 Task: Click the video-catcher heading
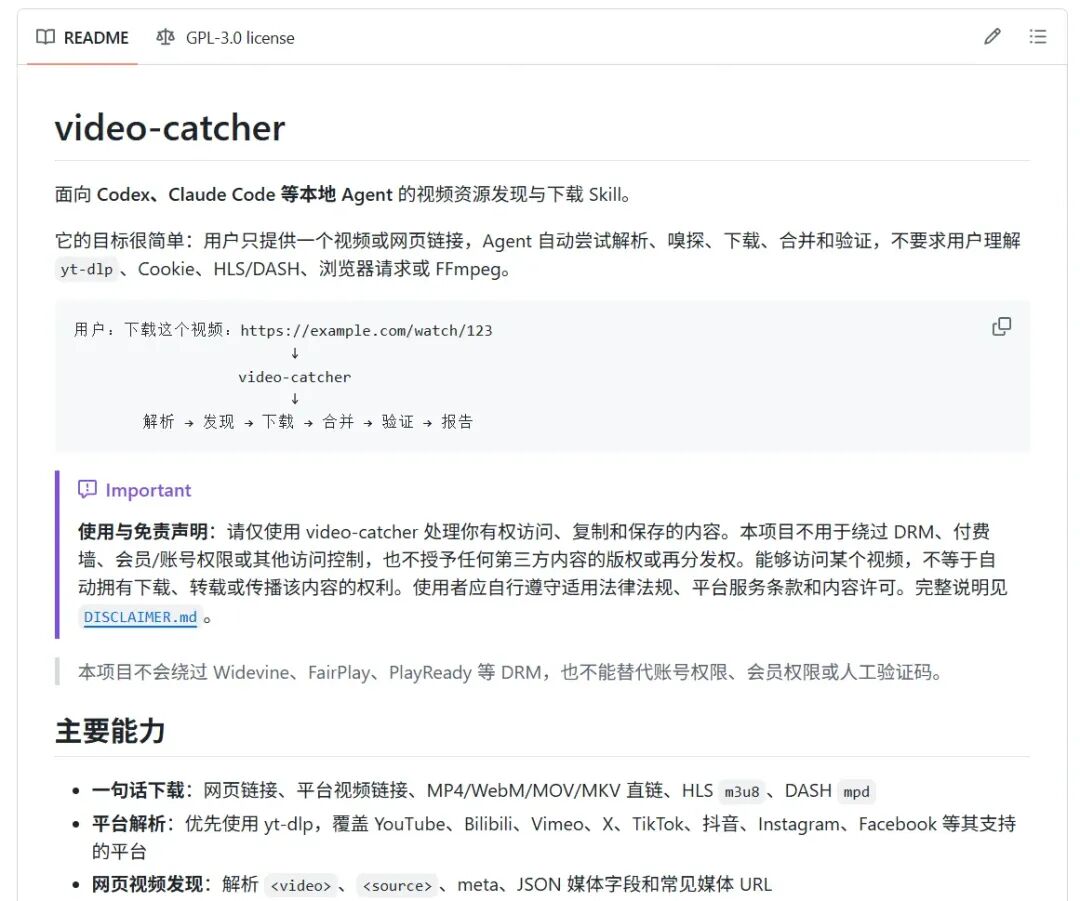[x=170, y=128]
